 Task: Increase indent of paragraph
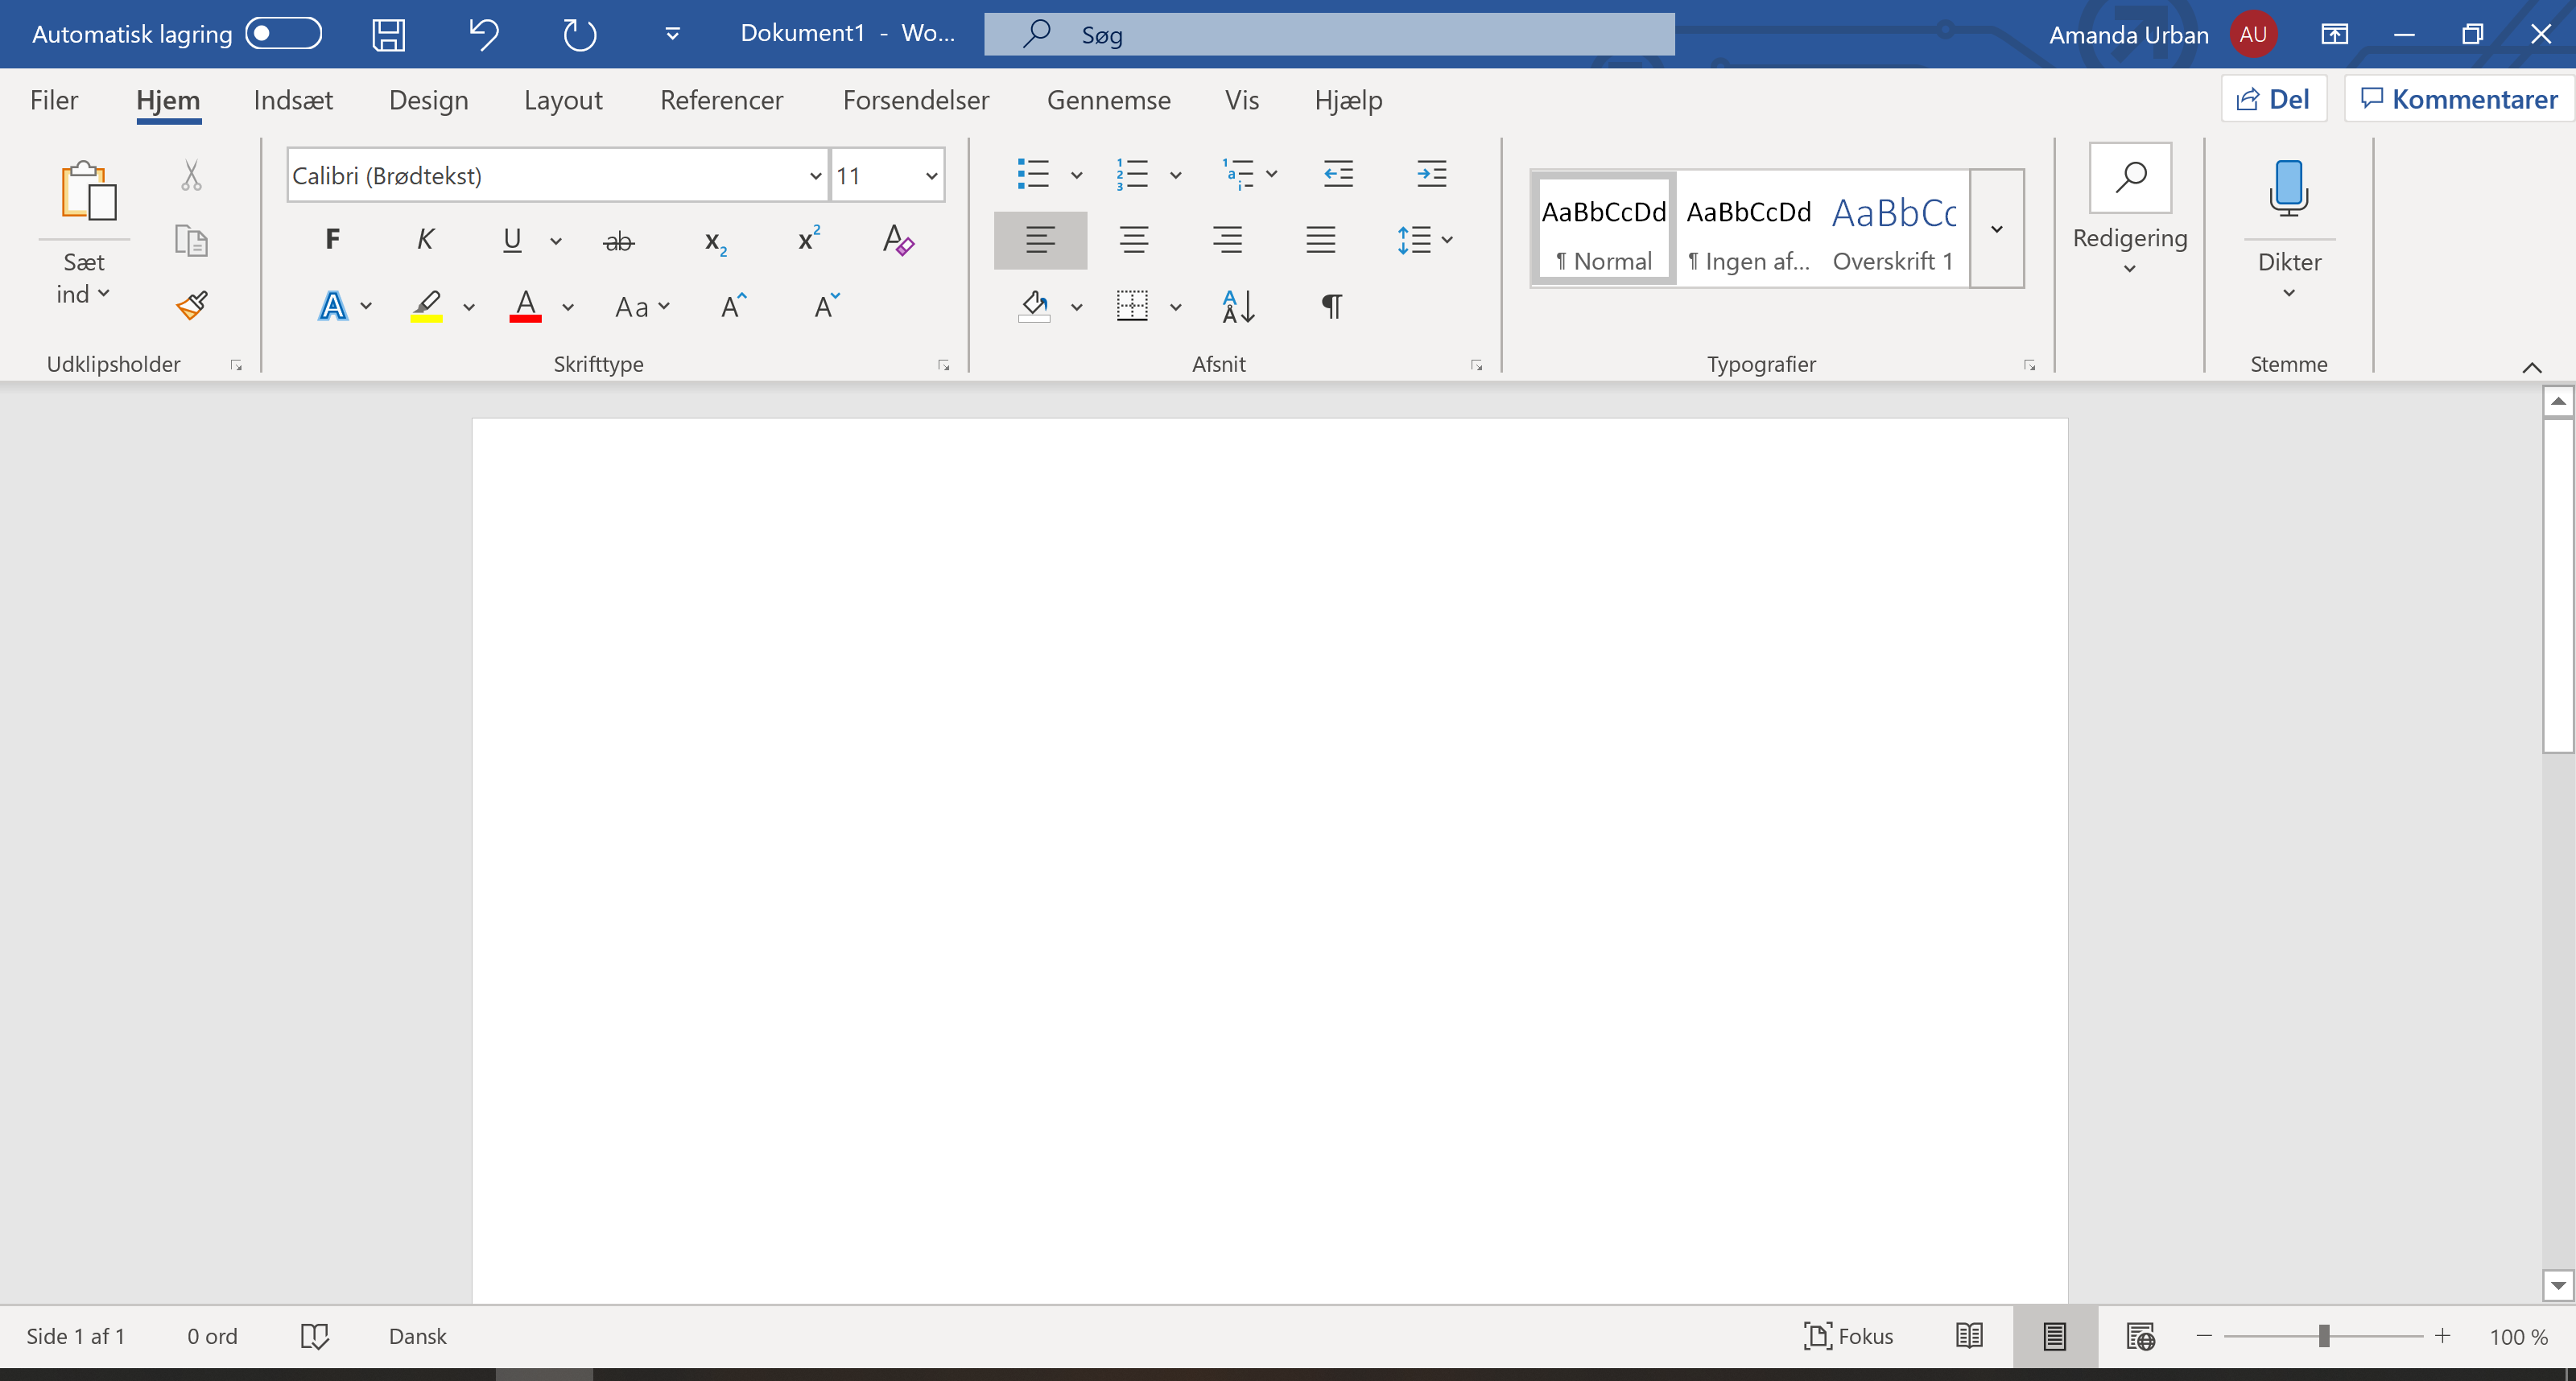(1431, 174)
